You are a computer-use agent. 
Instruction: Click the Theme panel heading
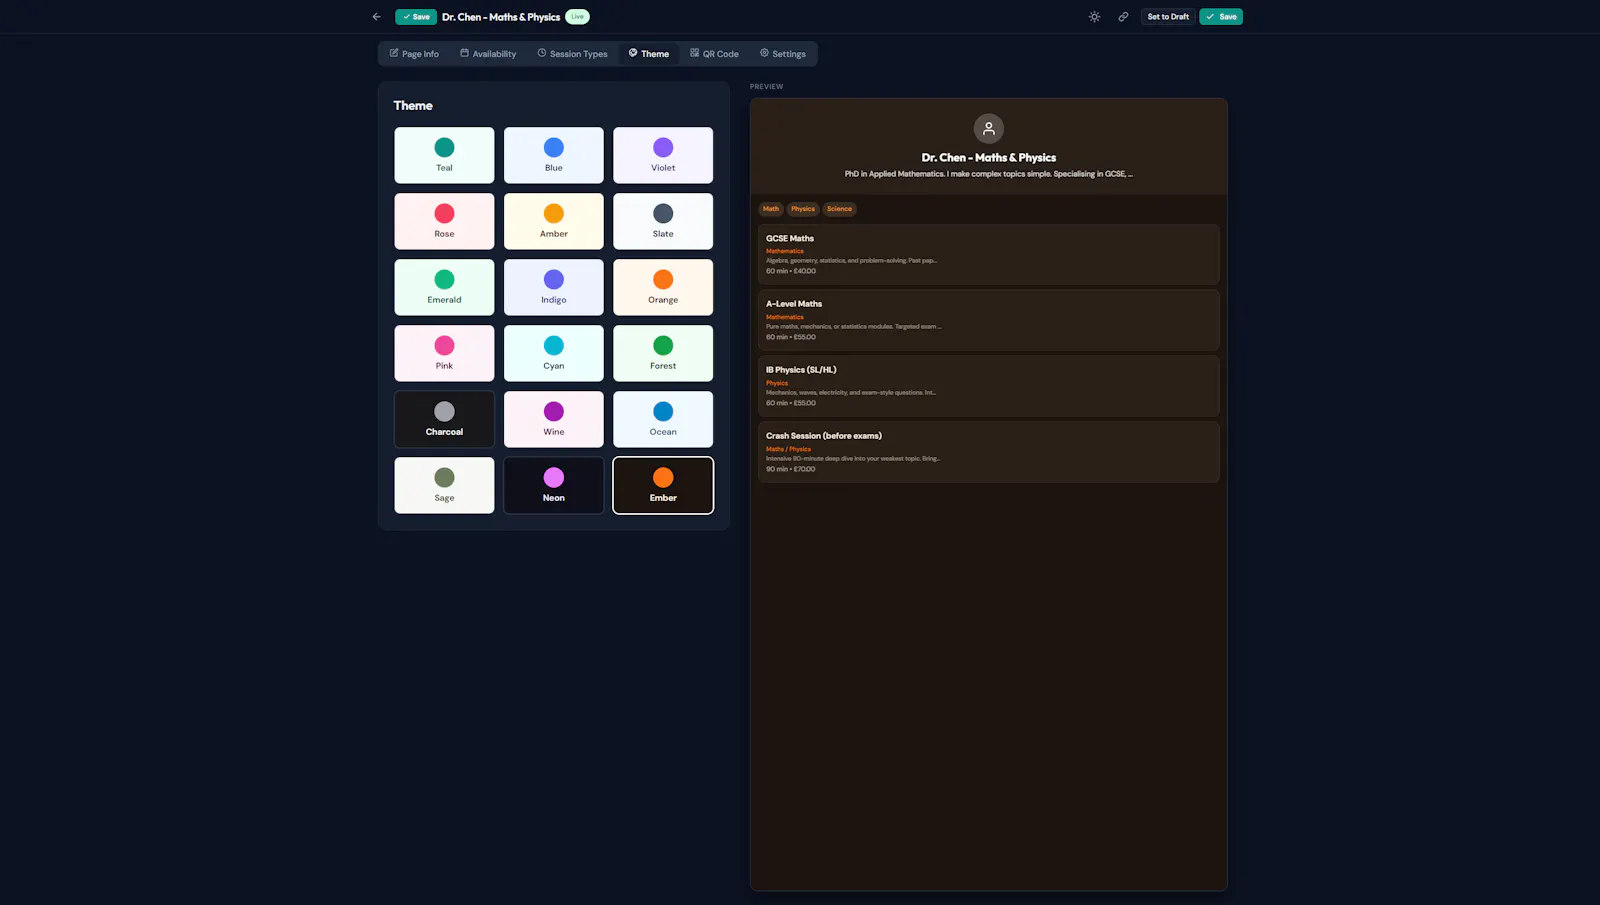(x=413, y=105)
